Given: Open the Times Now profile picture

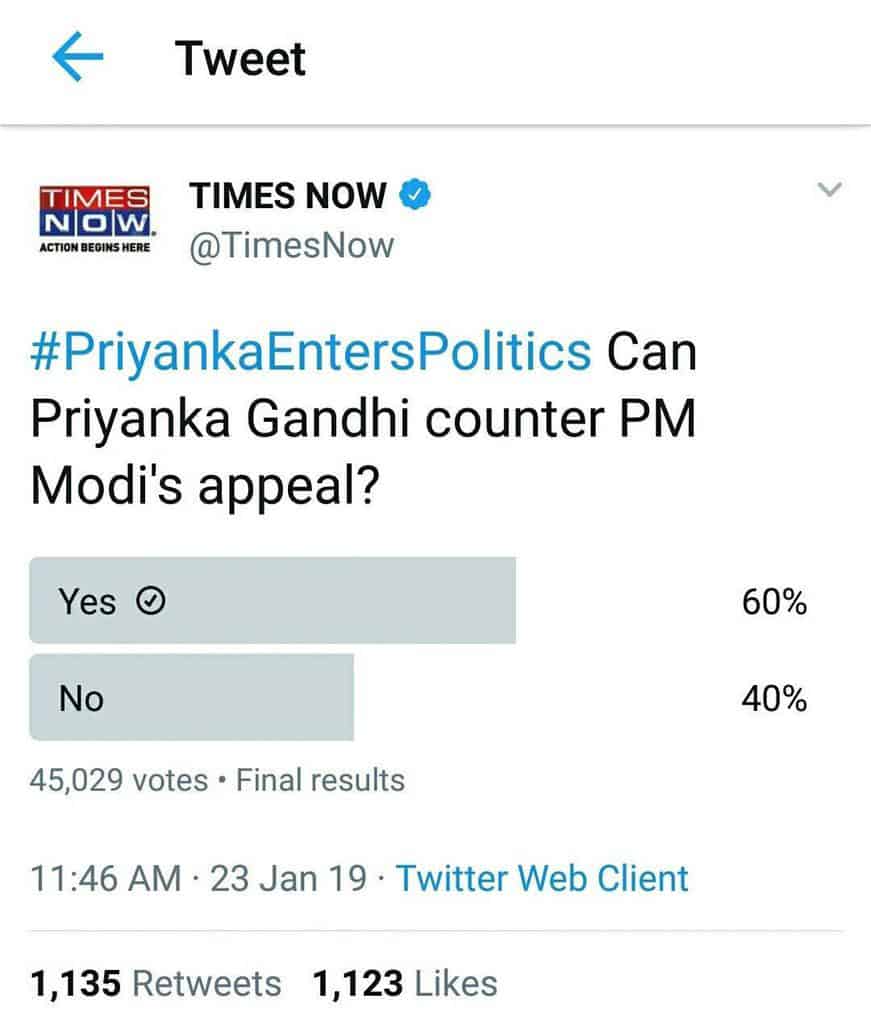Looking at the screenshot, I should (93, 217).
